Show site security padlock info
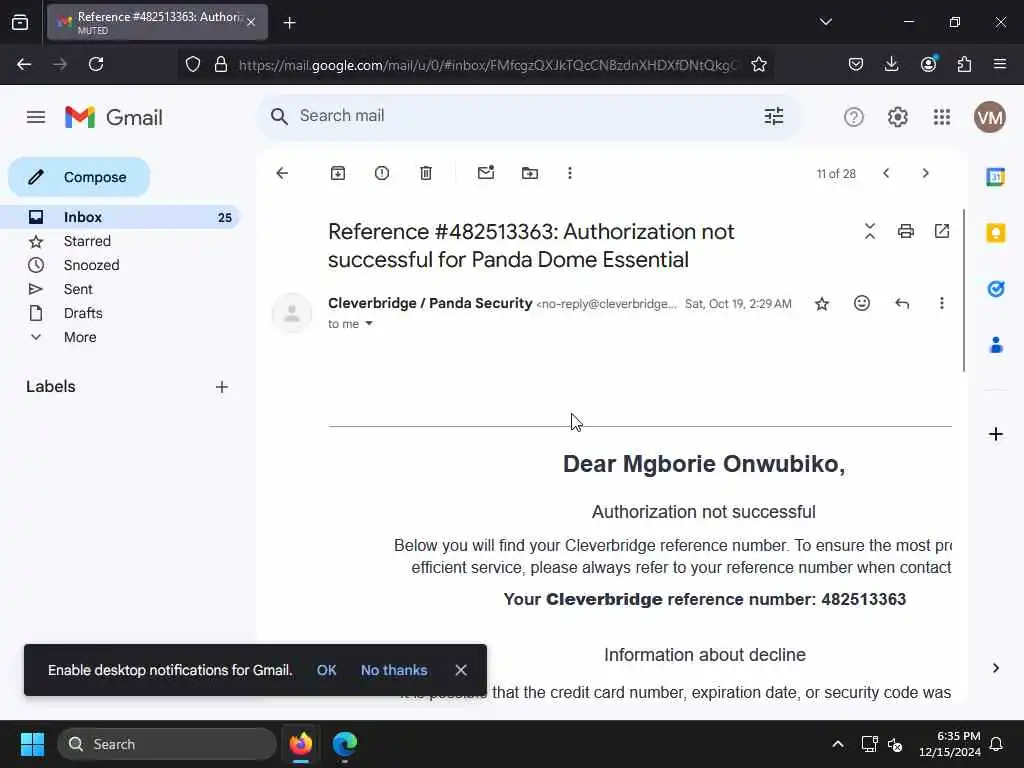Image resolution: width=1024 pixels, height=768 pixels. click(x=221, y=64)
